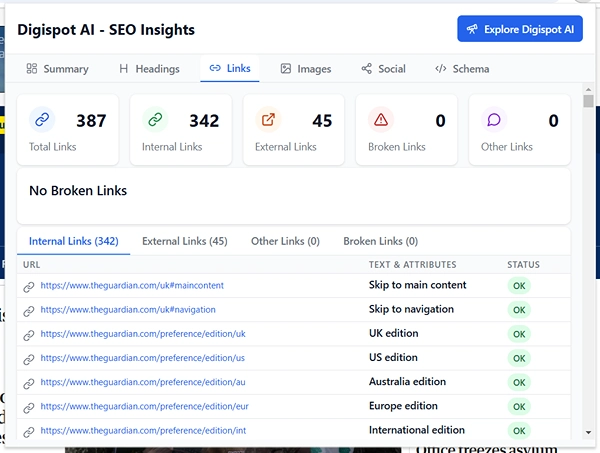This screenshot has height=453, width=600.
Task: Click link icon beside edition/us URL
Action: (x=29, y=359)
